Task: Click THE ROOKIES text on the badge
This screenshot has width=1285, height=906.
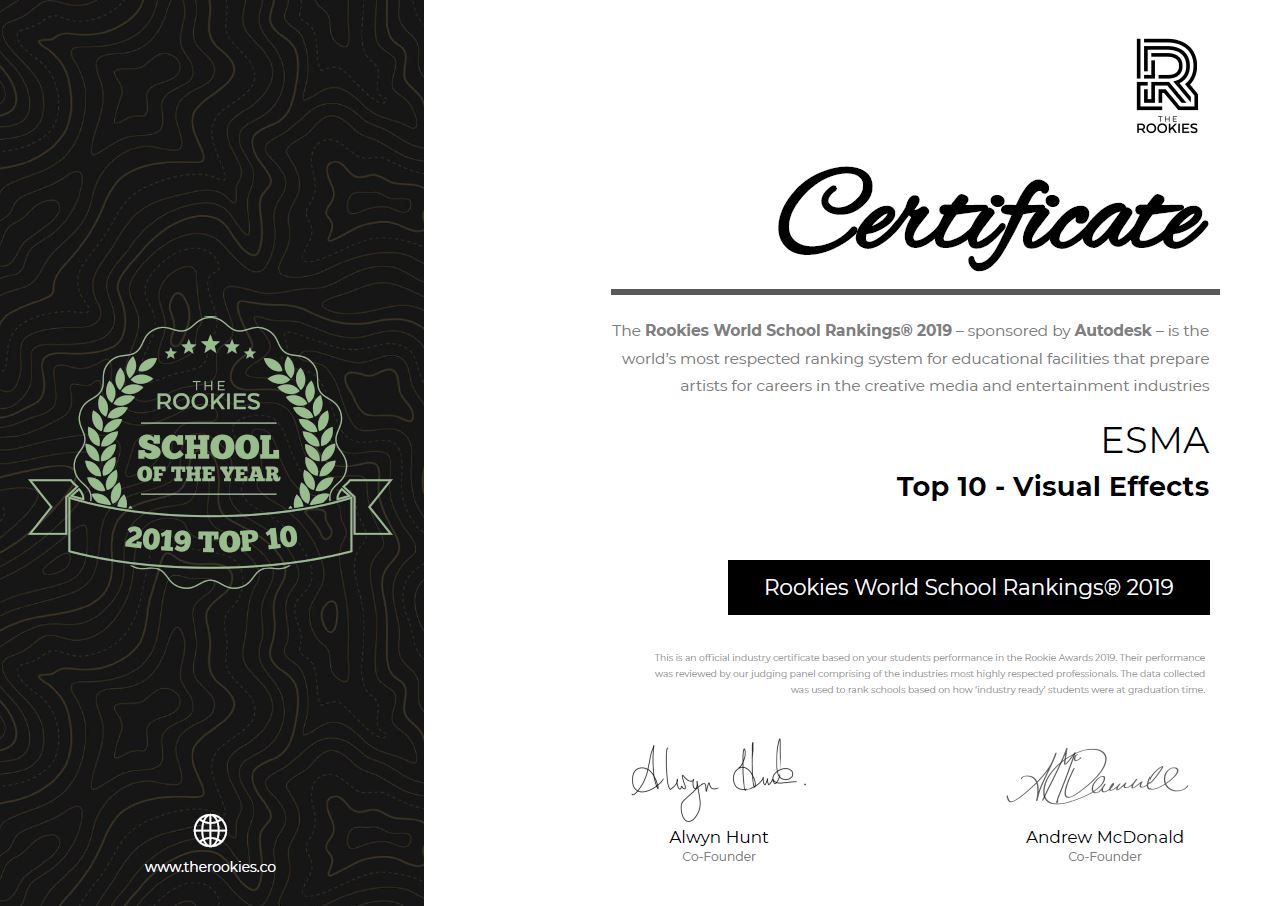Action: coord(210,396)
